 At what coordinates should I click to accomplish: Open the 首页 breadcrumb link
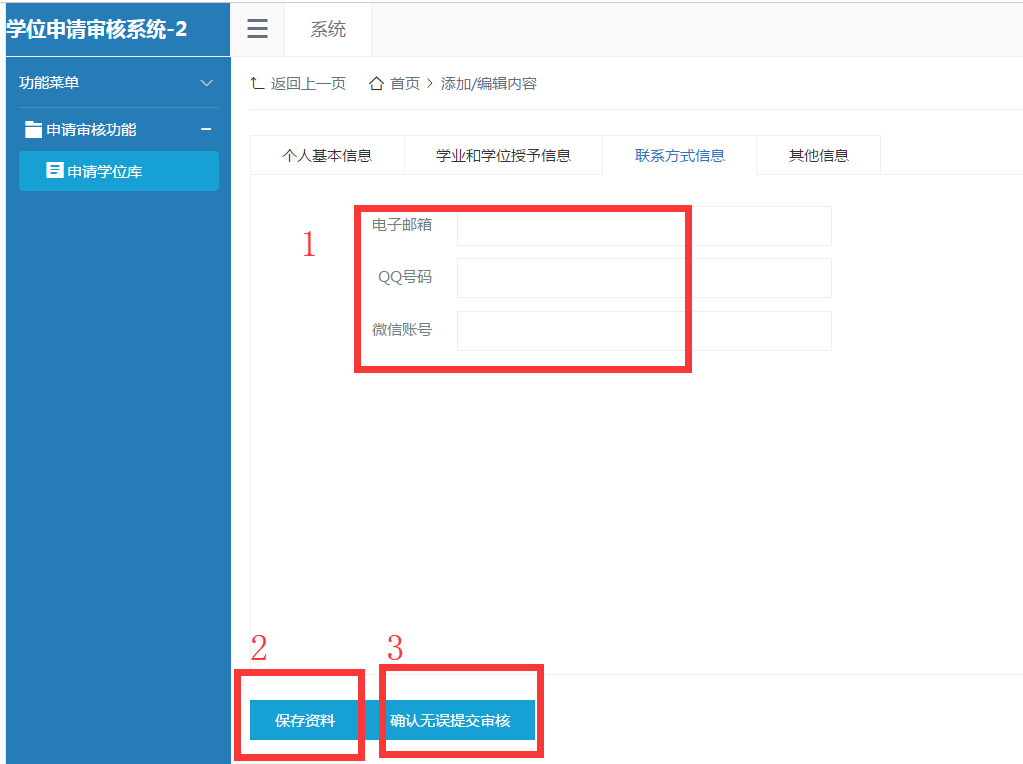click(x=403, y=83)
